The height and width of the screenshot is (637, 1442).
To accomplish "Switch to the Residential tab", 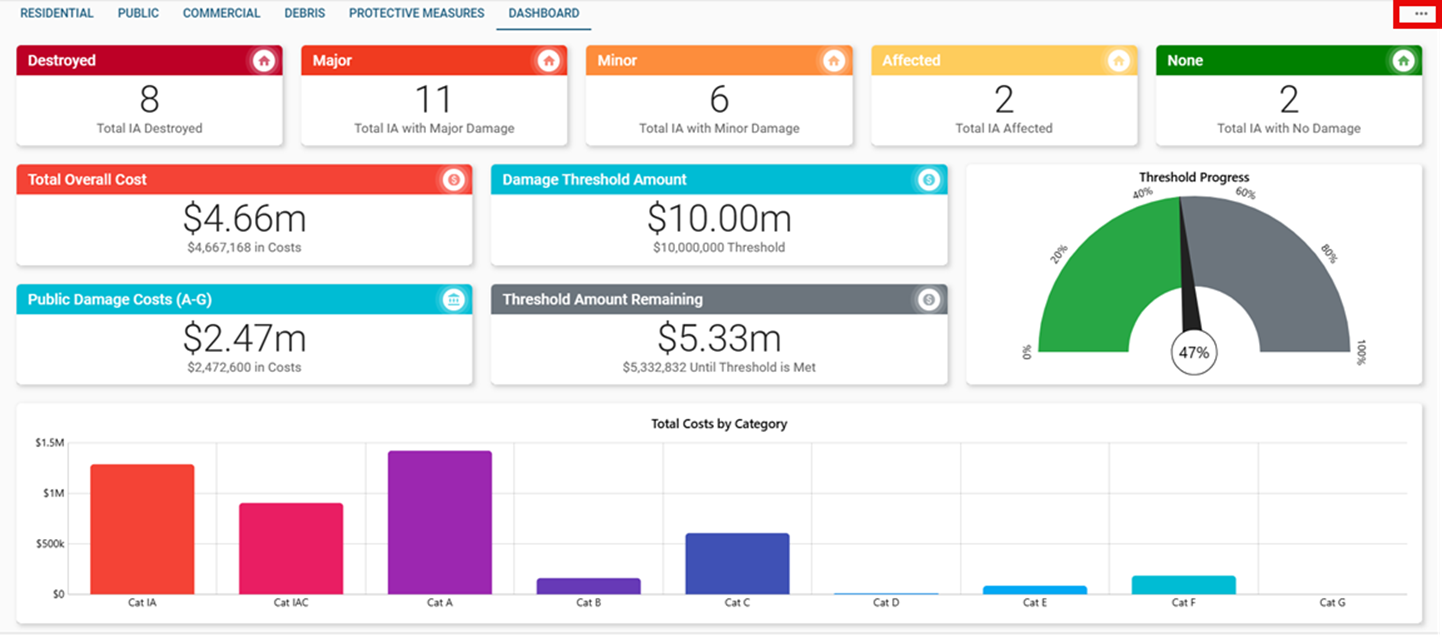I will click(x=57, y=13).
